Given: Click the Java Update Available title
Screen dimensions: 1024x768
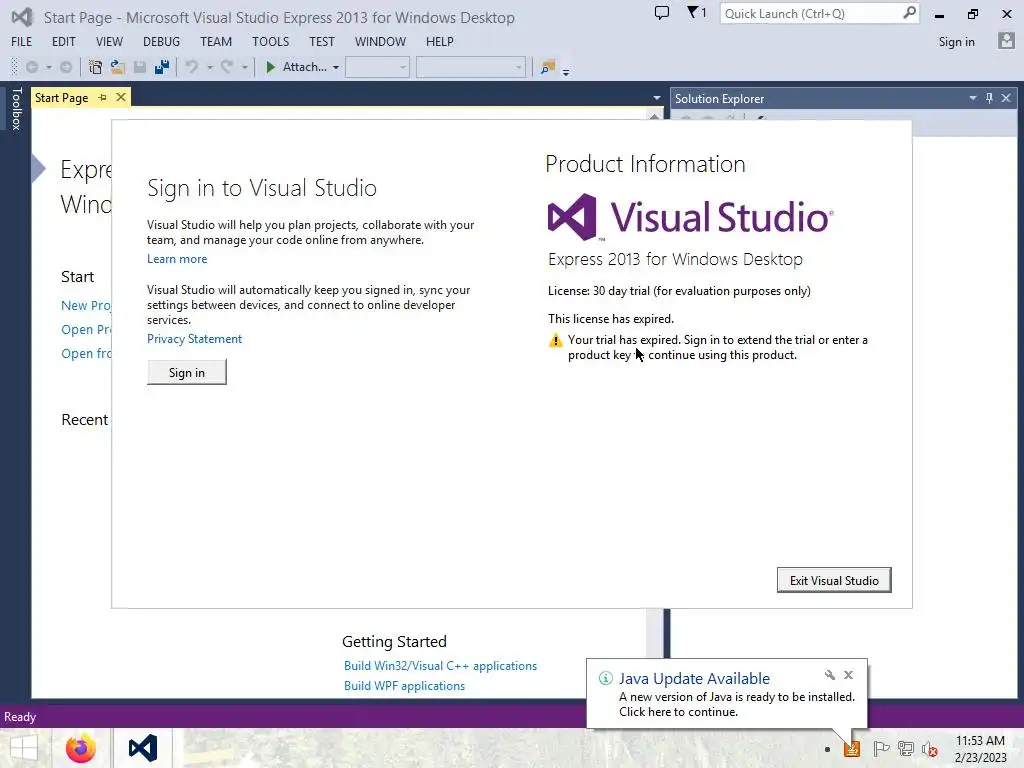Looking at the screenshot, I should coord(694,679).
